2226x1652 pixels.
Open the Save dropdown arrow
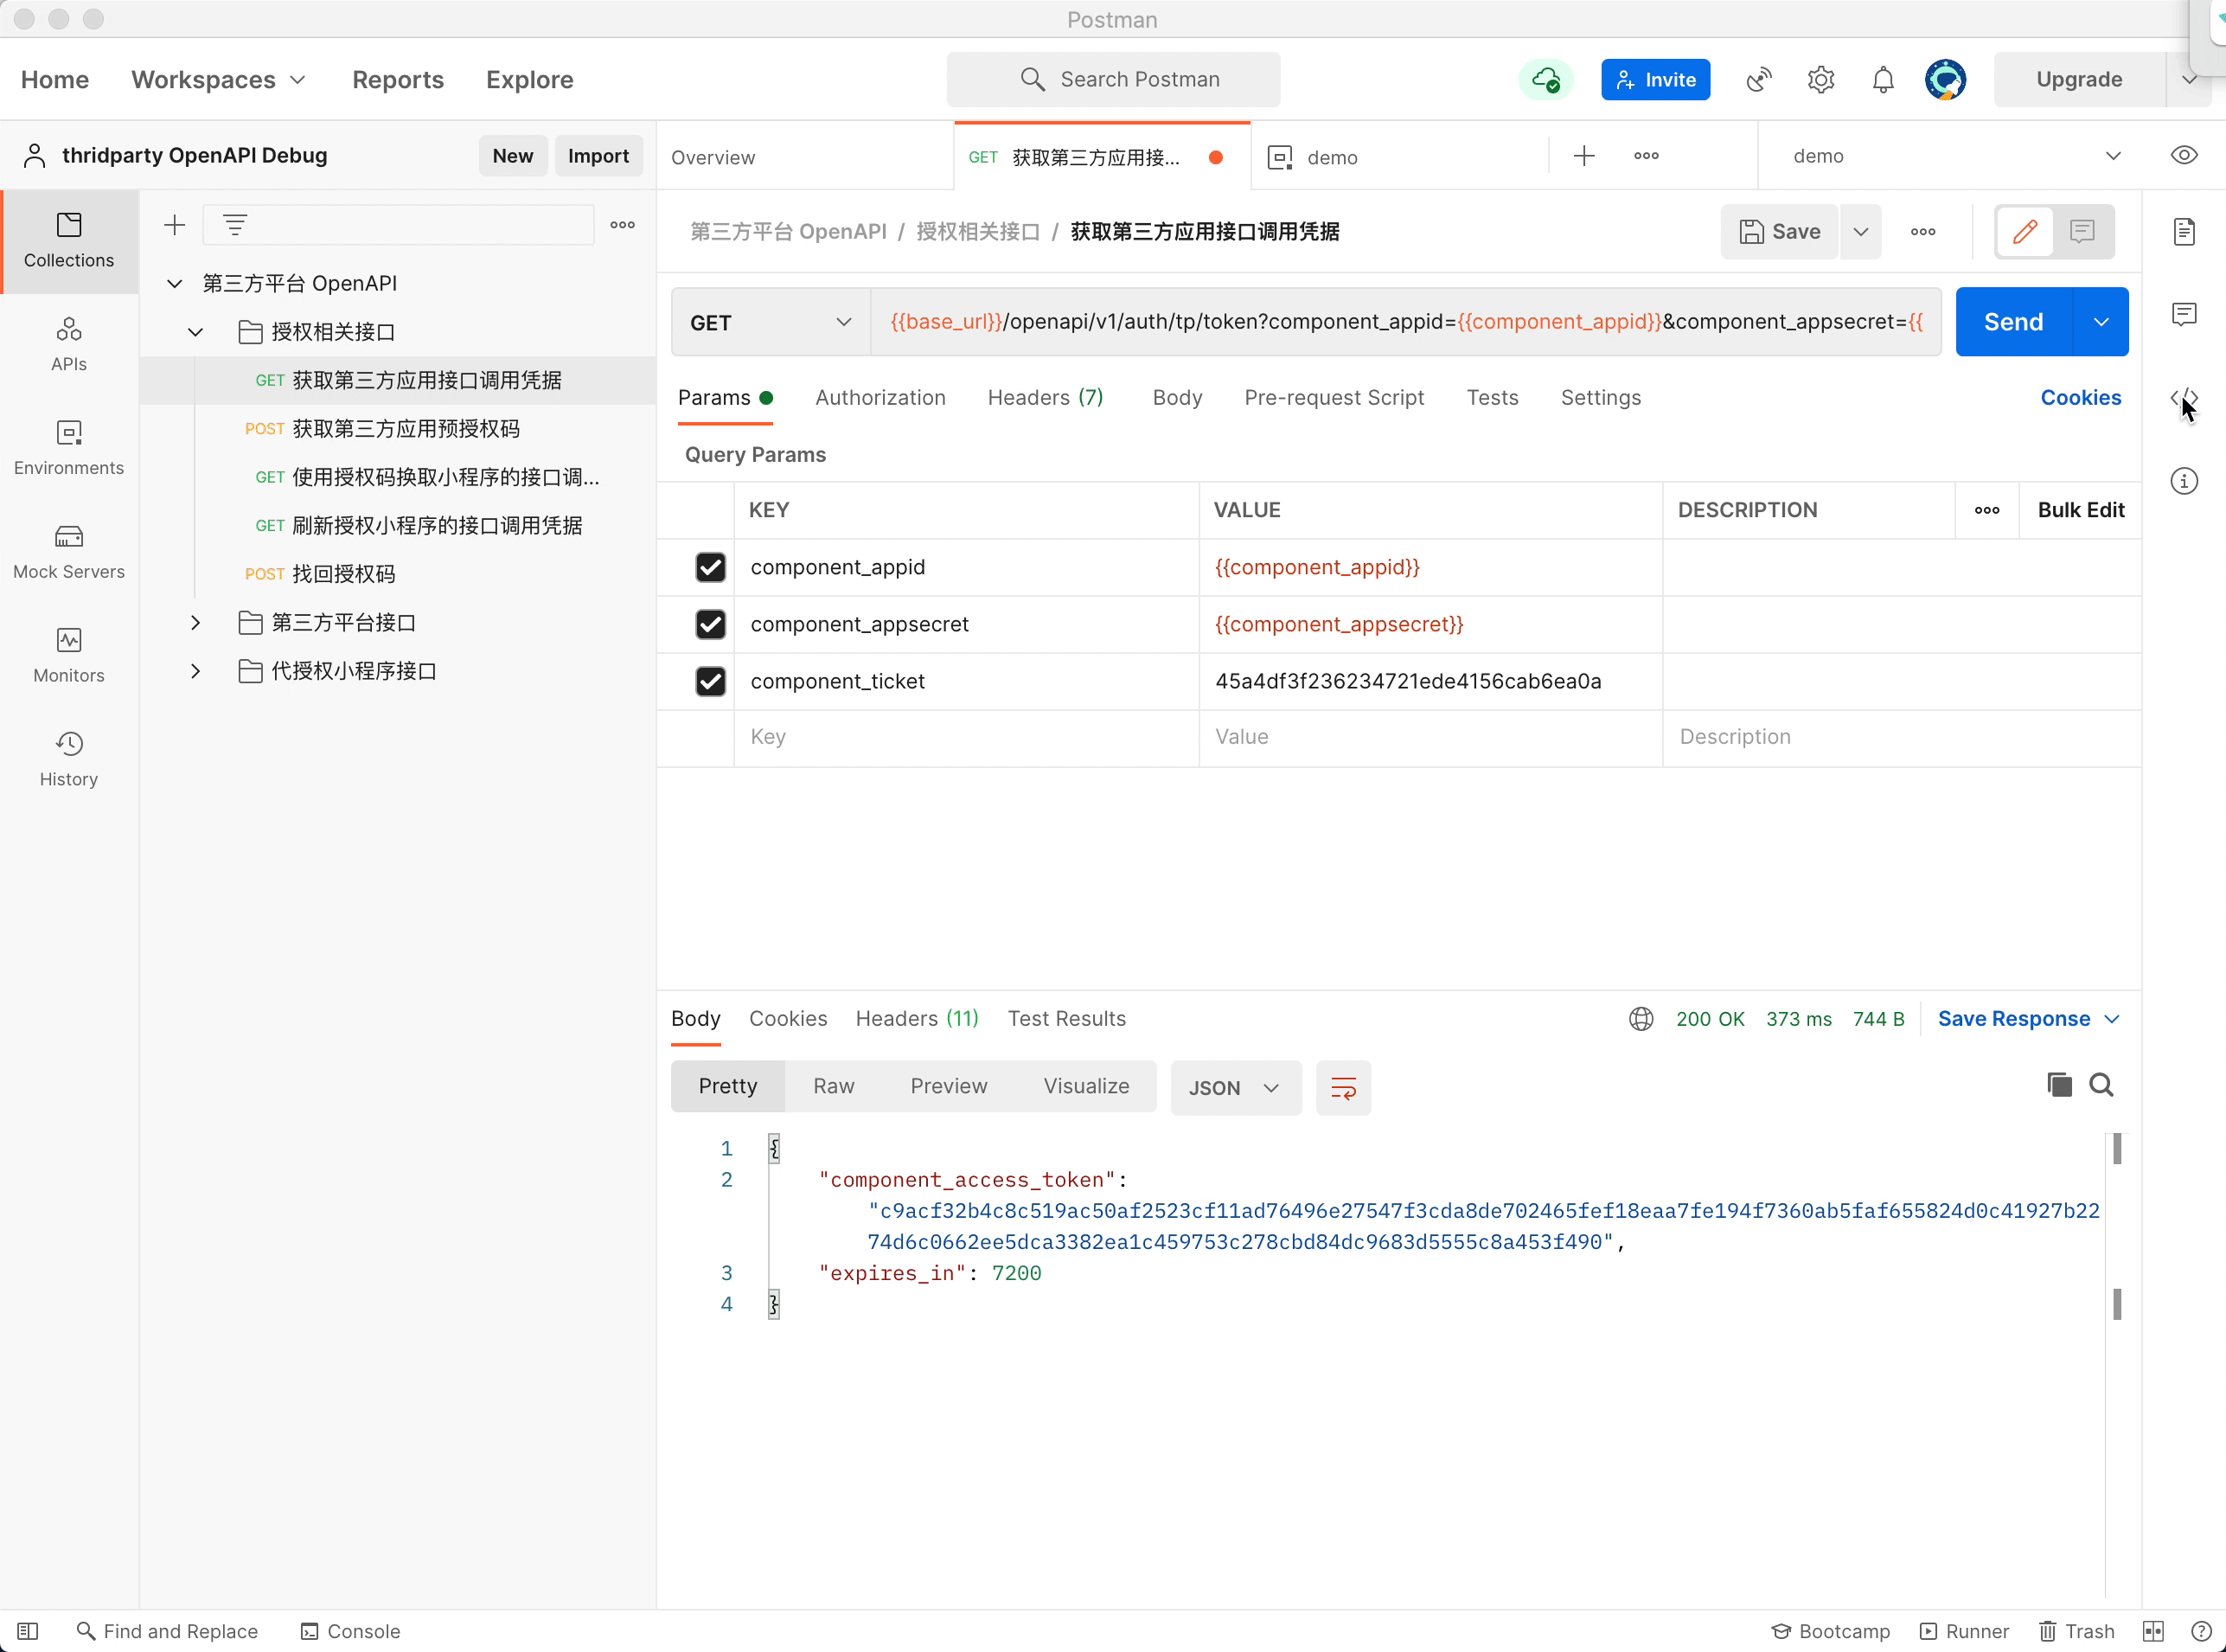1860,232
